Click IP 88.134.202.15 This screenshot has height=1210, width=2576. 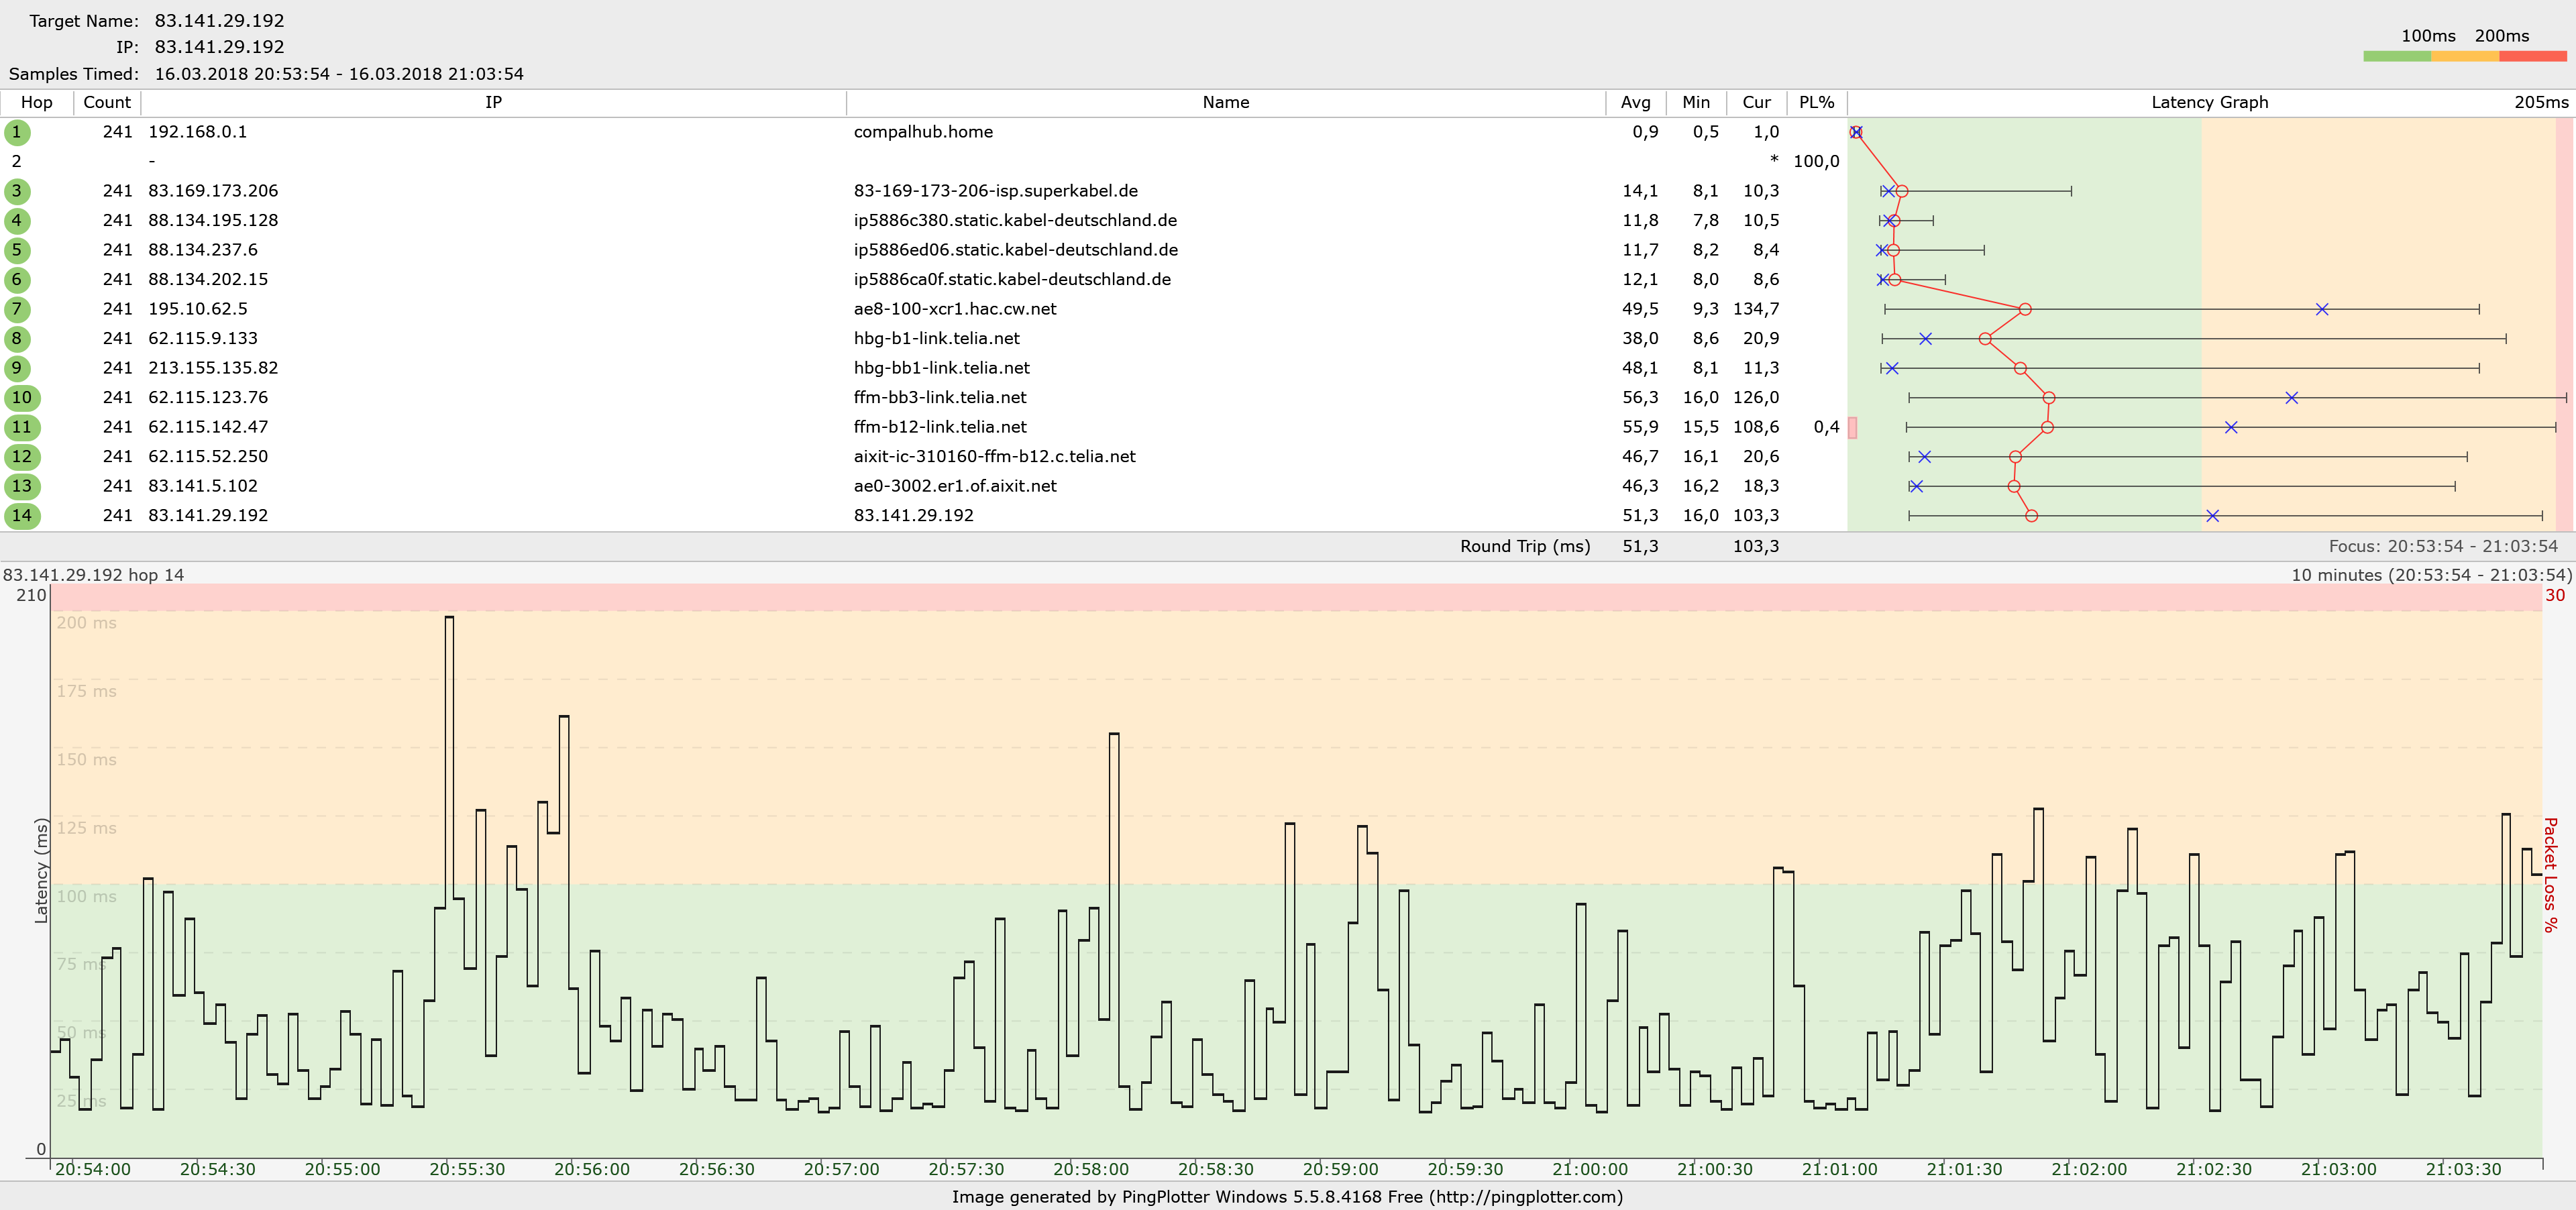[208, 279]
